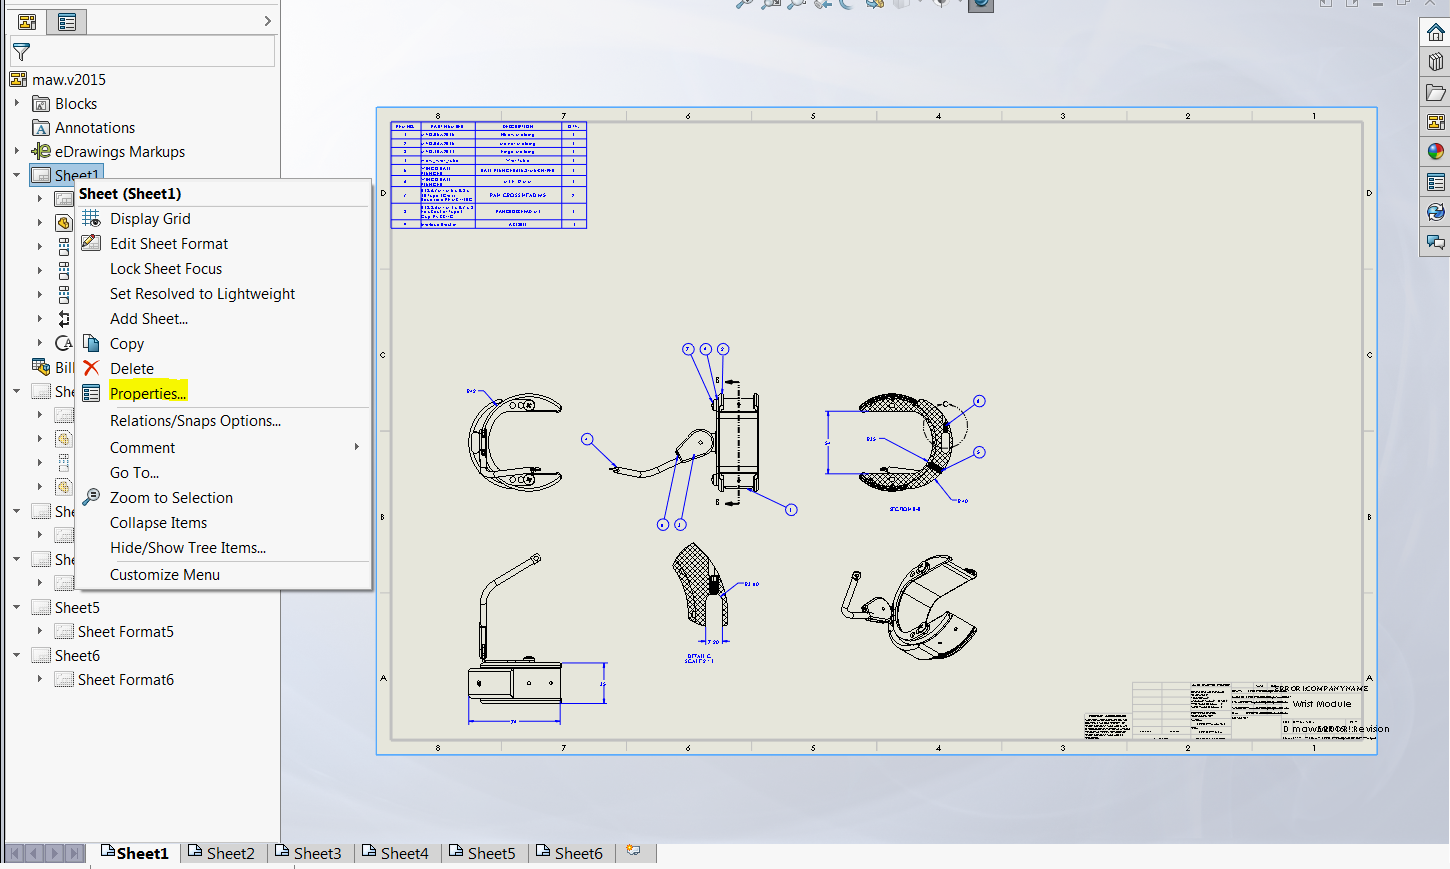1450x869 pixels.
Task: Toggle Lock Sheet Focus
Action: 166,268
